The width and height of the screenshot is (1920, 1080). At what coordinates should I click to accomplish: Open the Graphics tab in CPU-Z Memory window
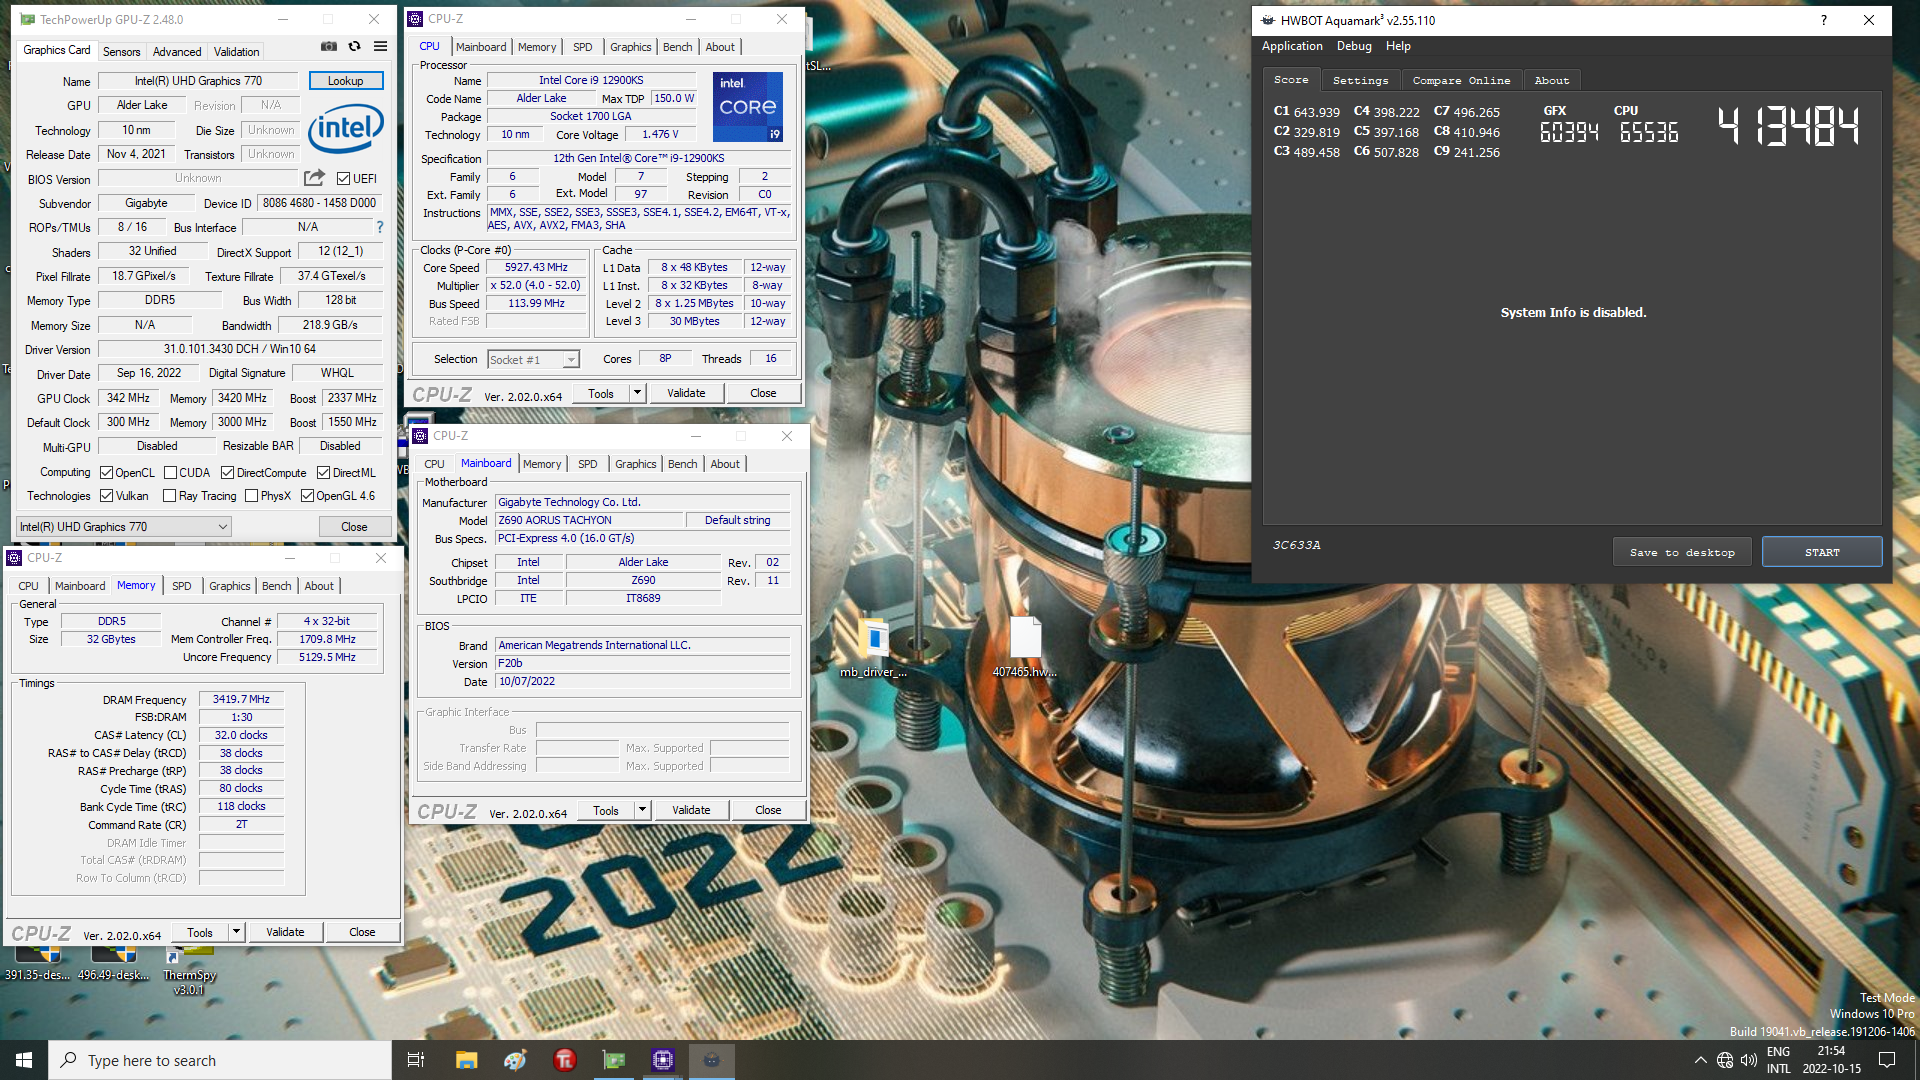click(x=230, y=586)
